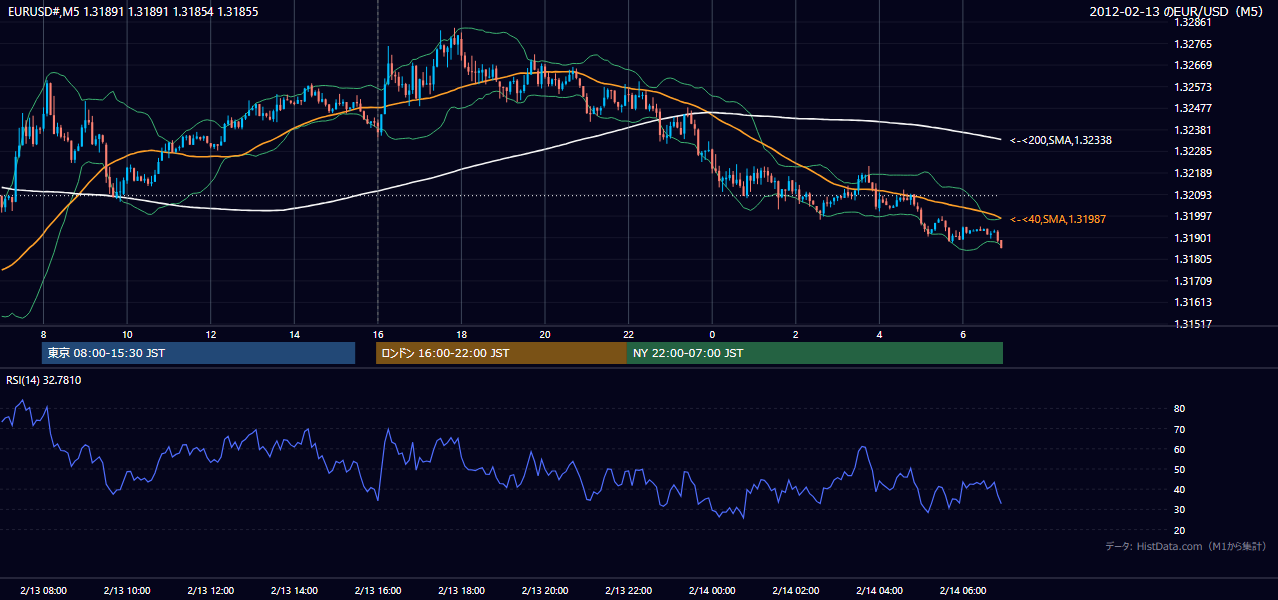Click the bottom time label 2/14 02:00

(x=795, y=591)
